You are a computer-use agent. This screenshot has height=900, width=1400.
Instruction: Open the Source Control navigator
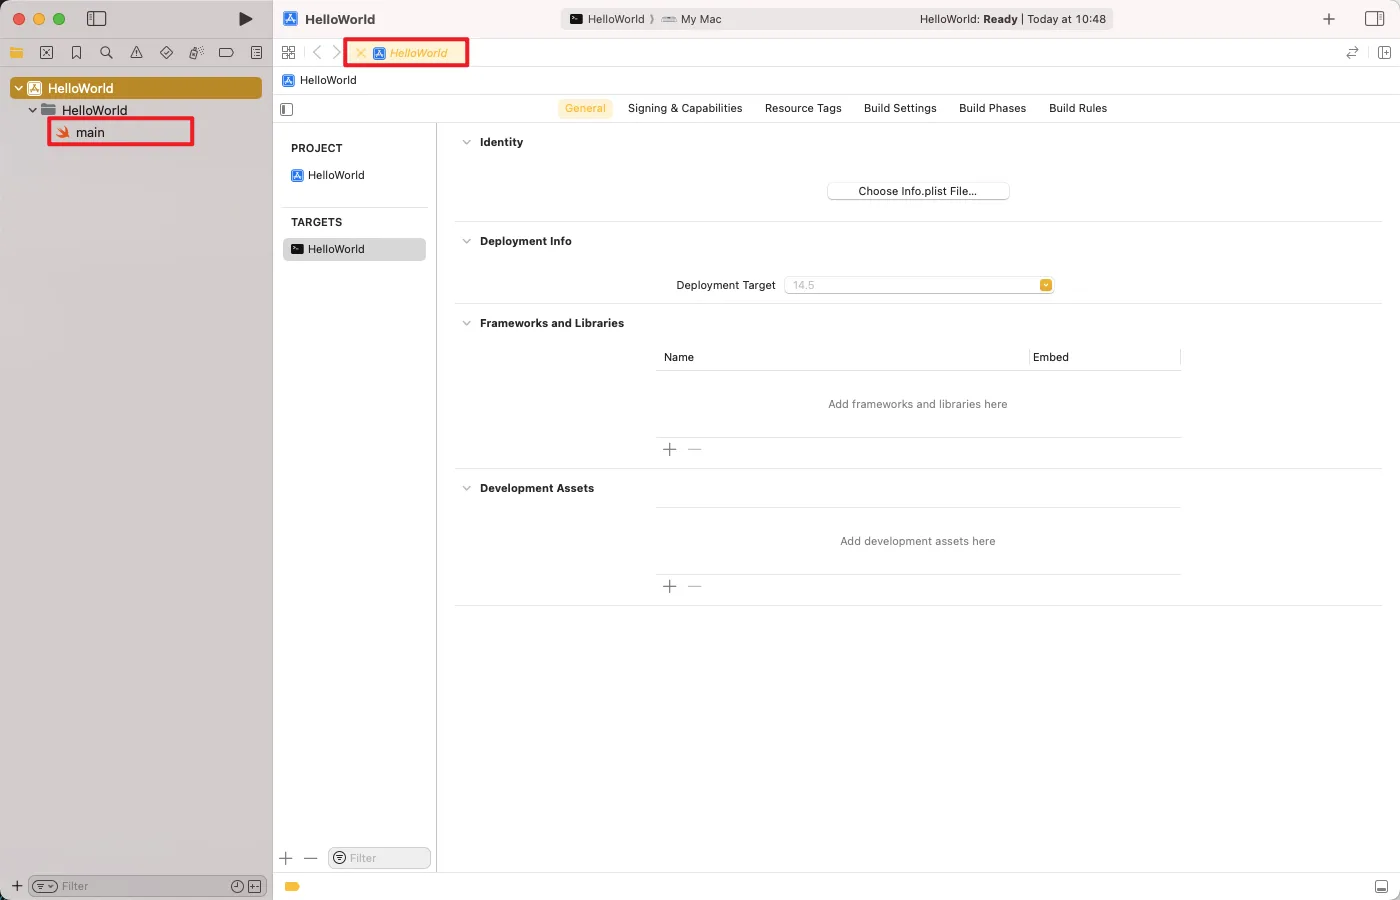coord(46,52)
